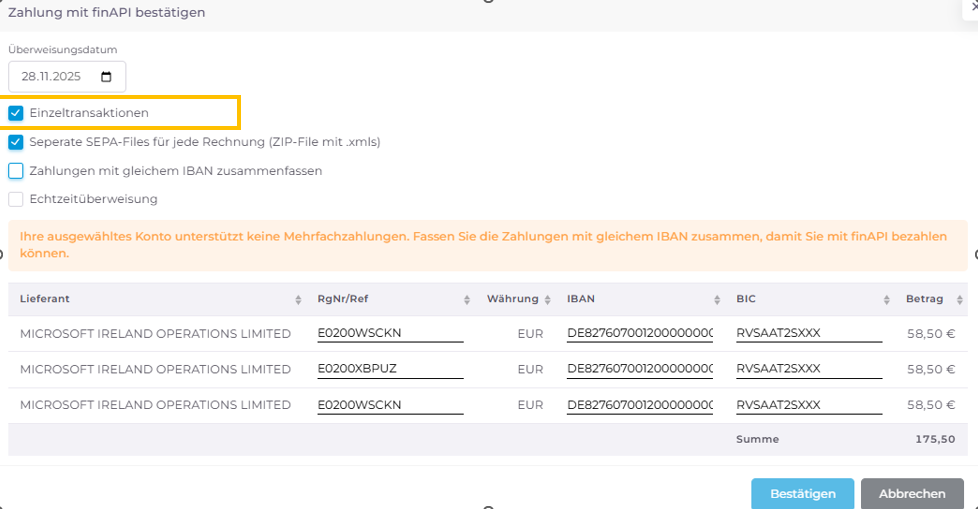Sort table by BIC column arrows
This screenshot has height=509, width=978.
coord(887,300)
